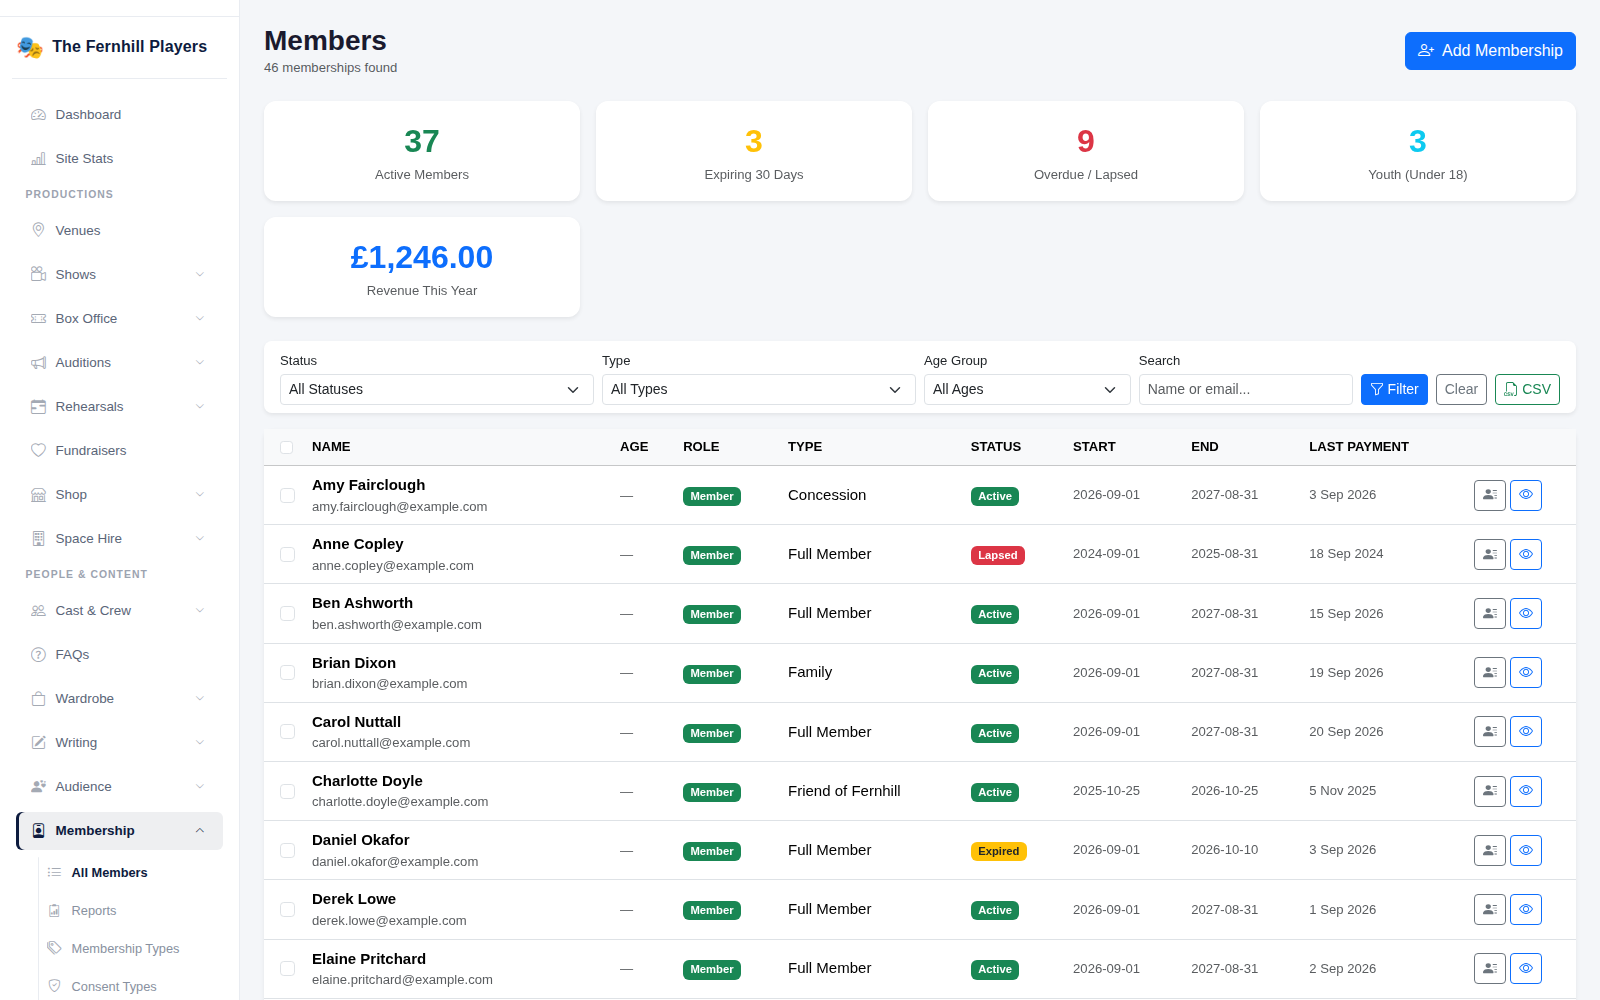Click person icon button for Derek Lowe

(1490, 910)
